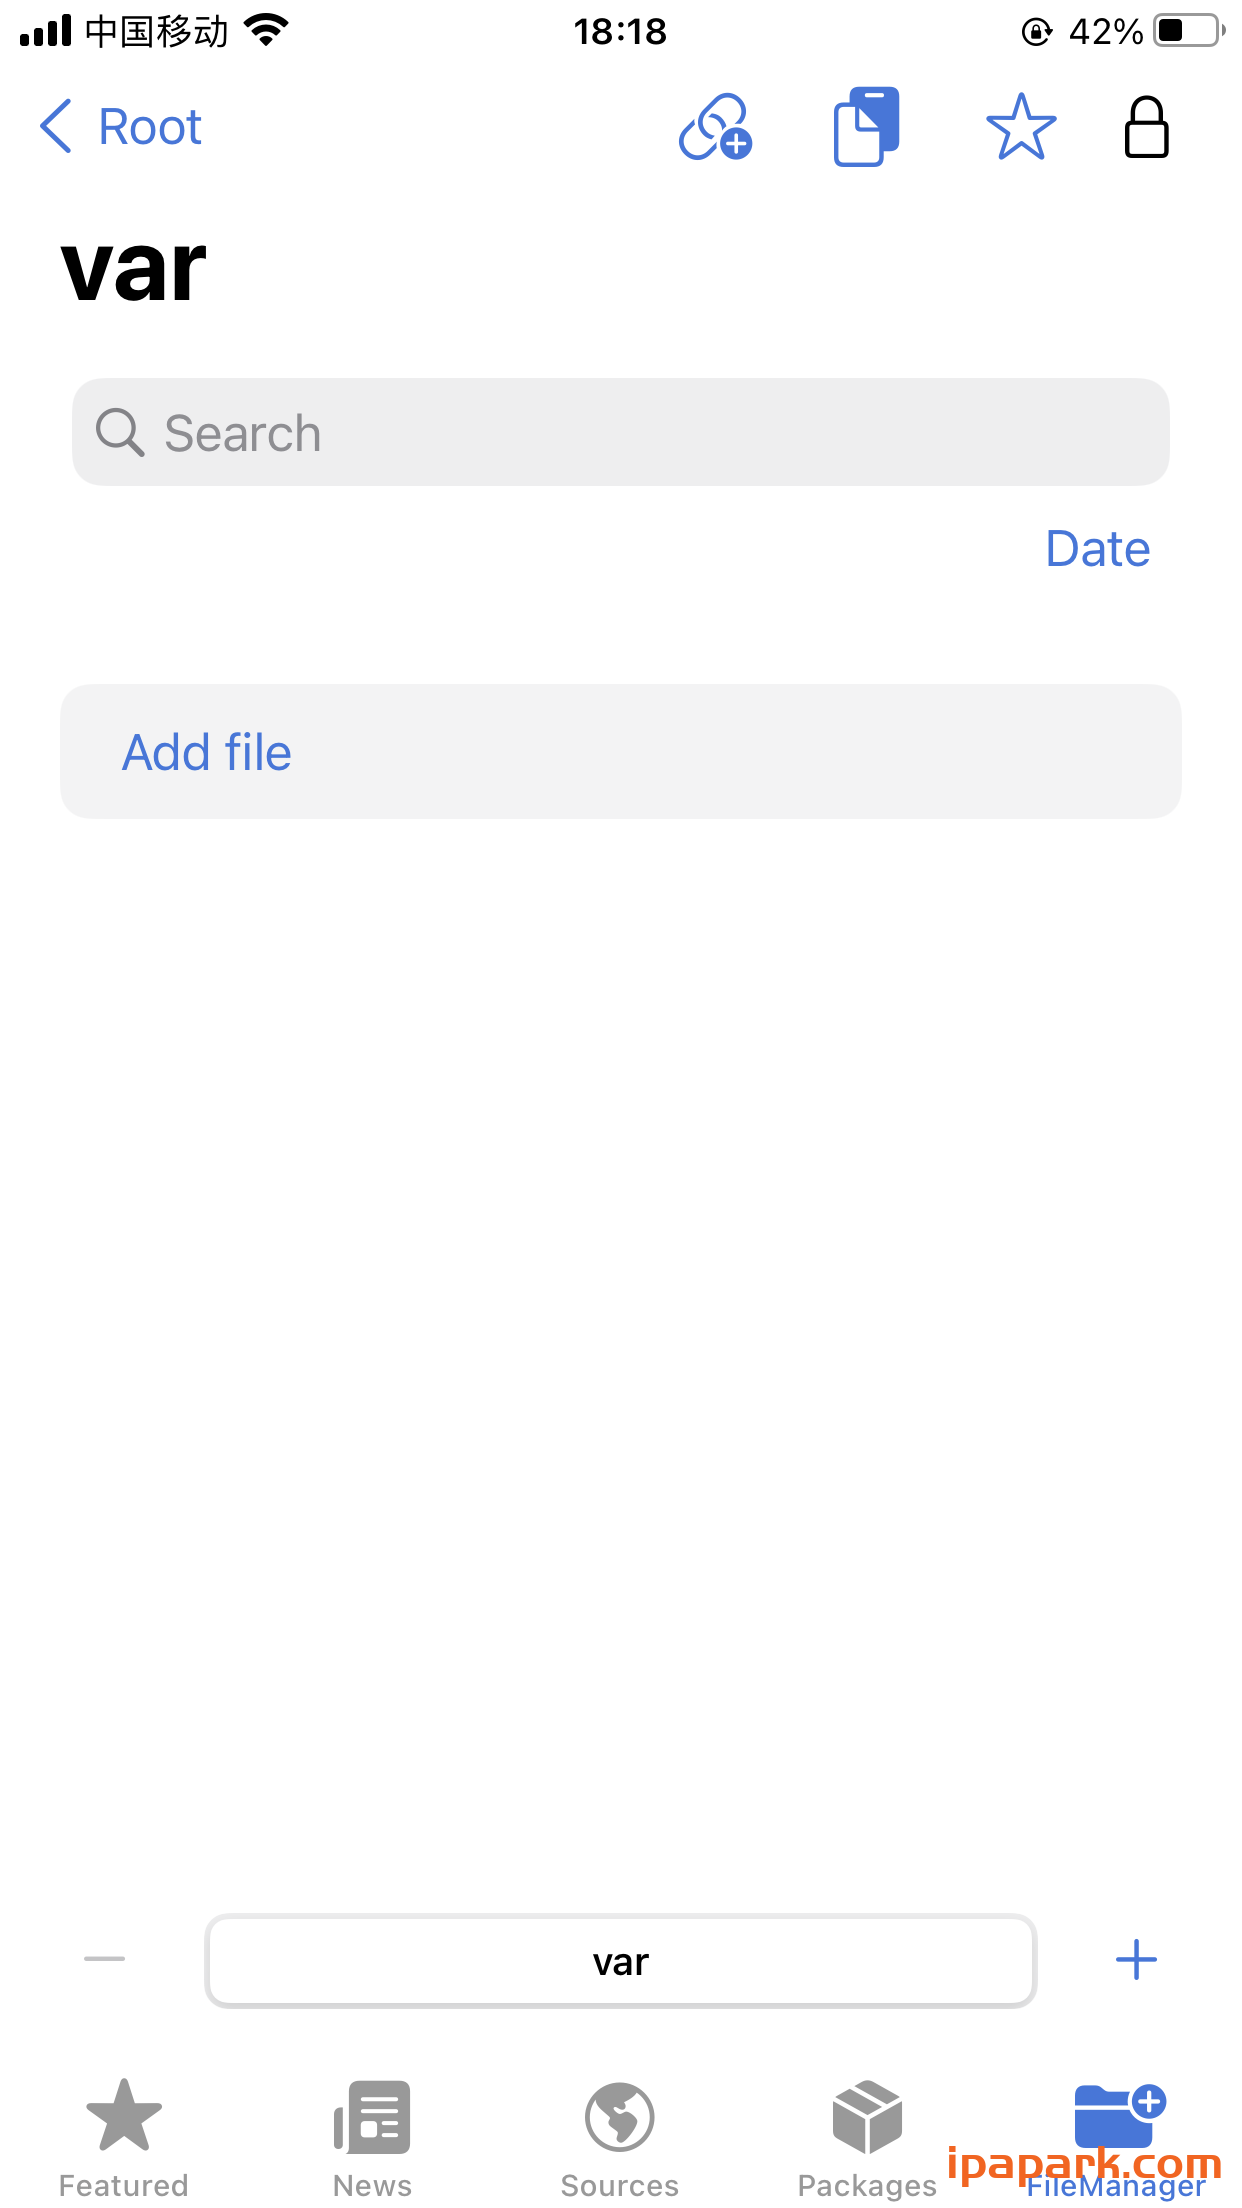Click the var path field
This screenshot has width=1242, height=2208.
tap(620, 1961)
